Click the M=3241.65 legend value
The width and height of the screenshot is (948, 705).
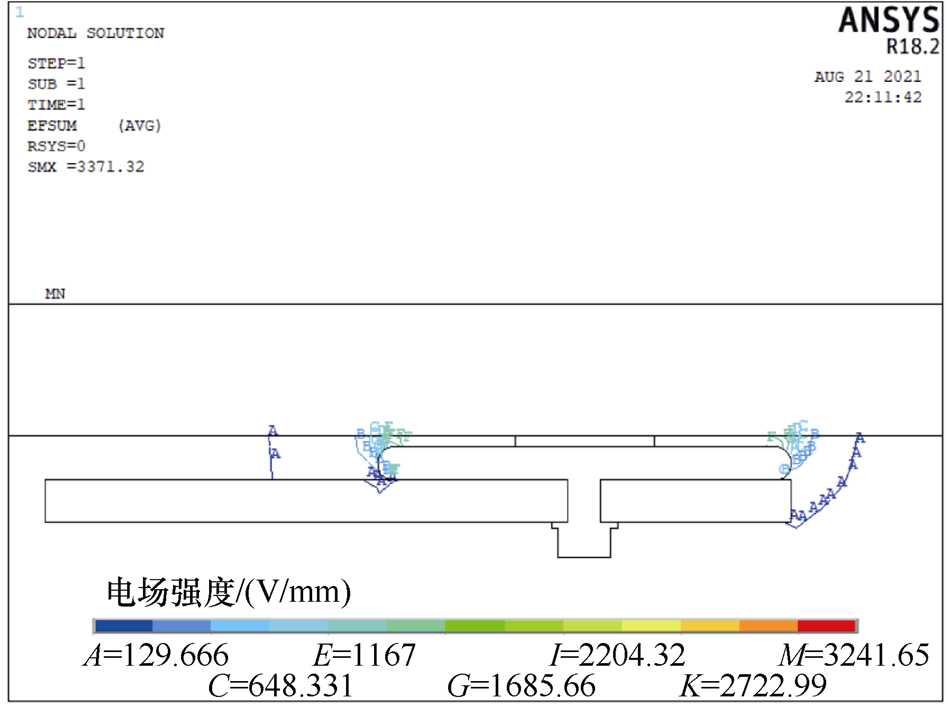point(854,655)
